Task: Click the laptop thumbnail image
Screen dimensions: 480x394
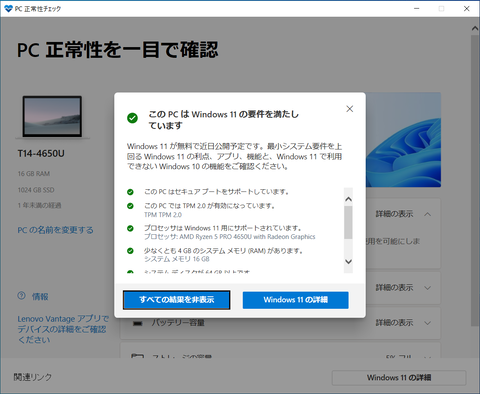Action: tap(52, 116)
